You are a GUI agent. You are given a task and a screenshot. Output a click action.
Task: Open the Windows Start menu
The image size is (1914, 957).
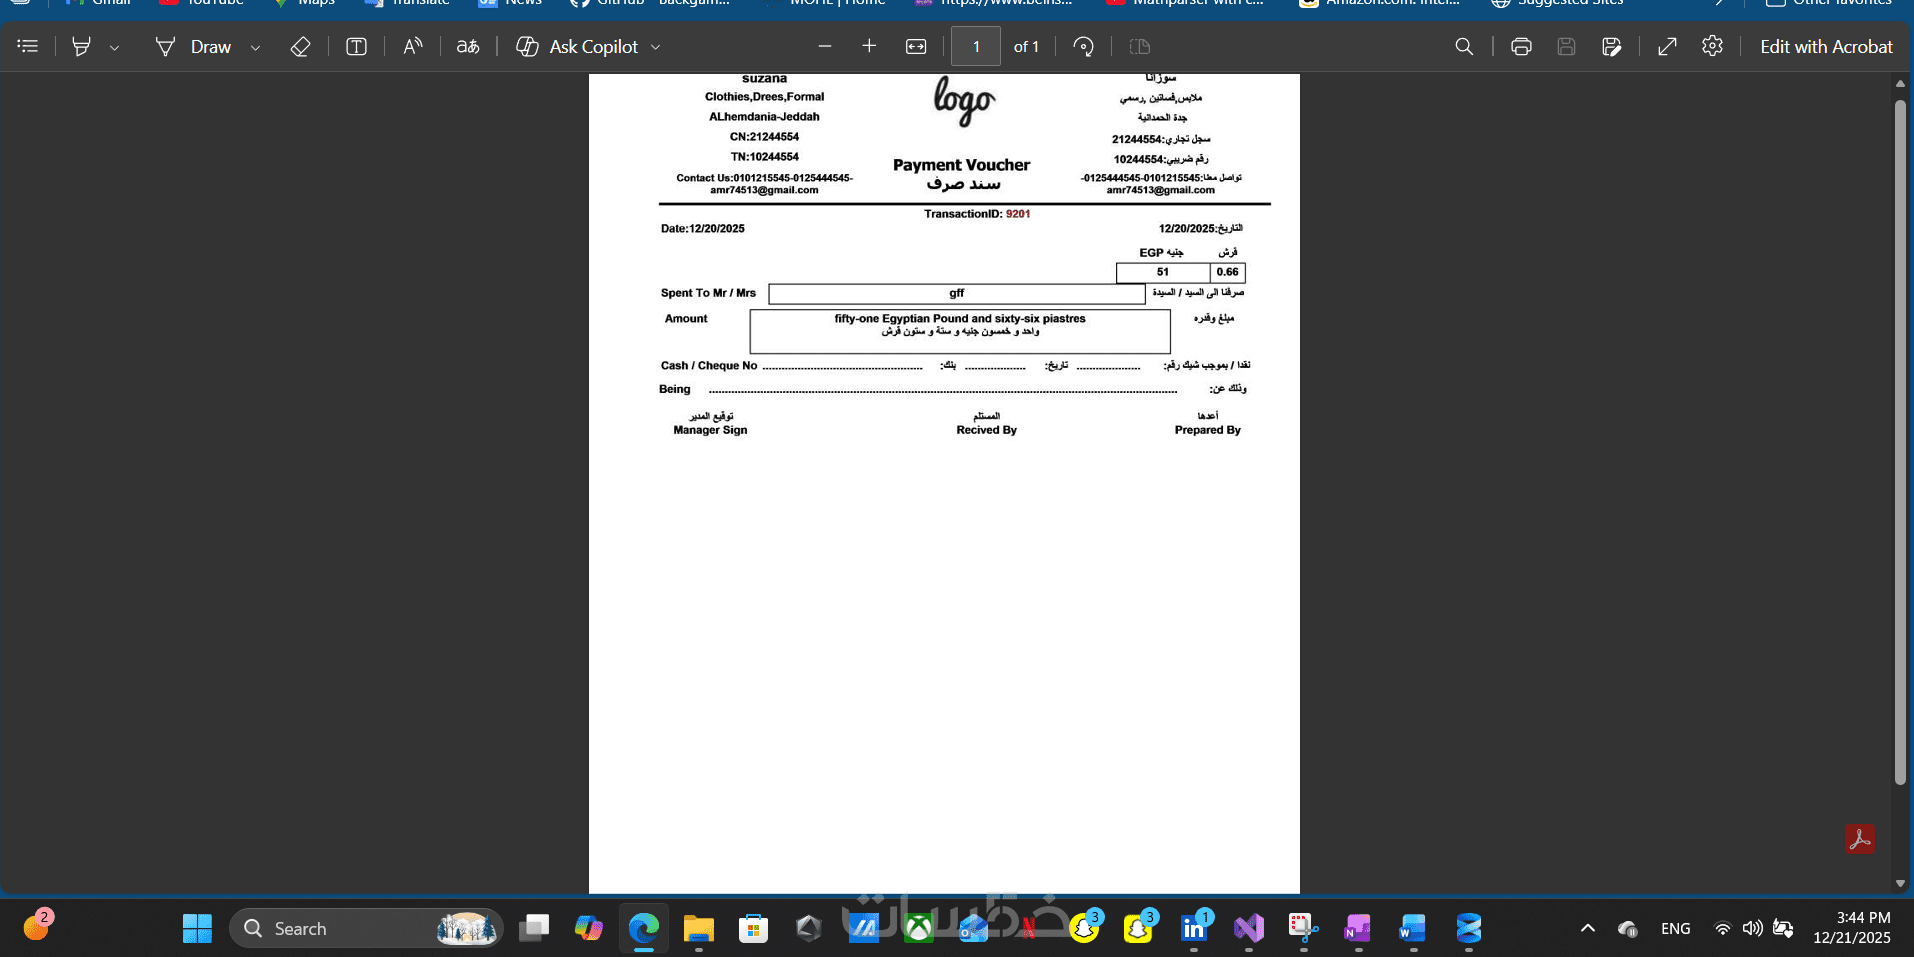coord(197,928)
